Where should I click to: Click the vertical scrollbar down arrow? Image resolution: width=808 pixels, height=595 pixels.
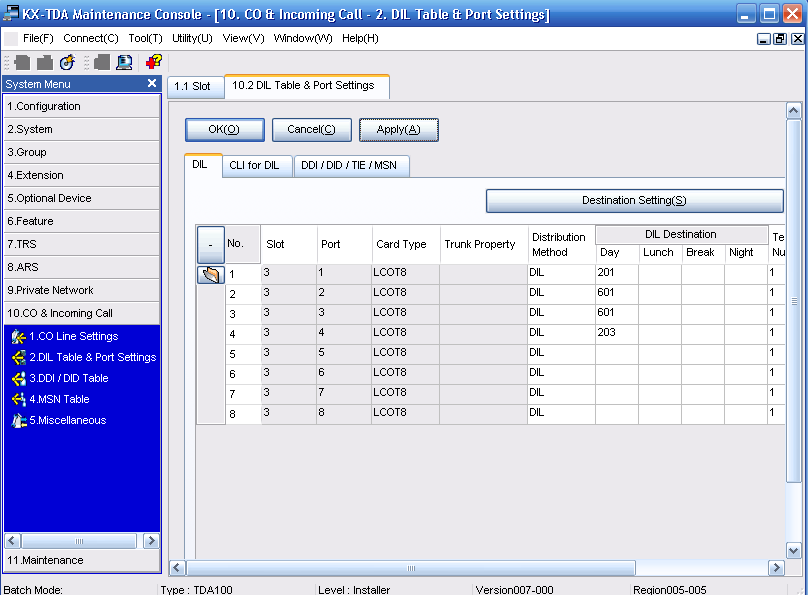[794, 550]
